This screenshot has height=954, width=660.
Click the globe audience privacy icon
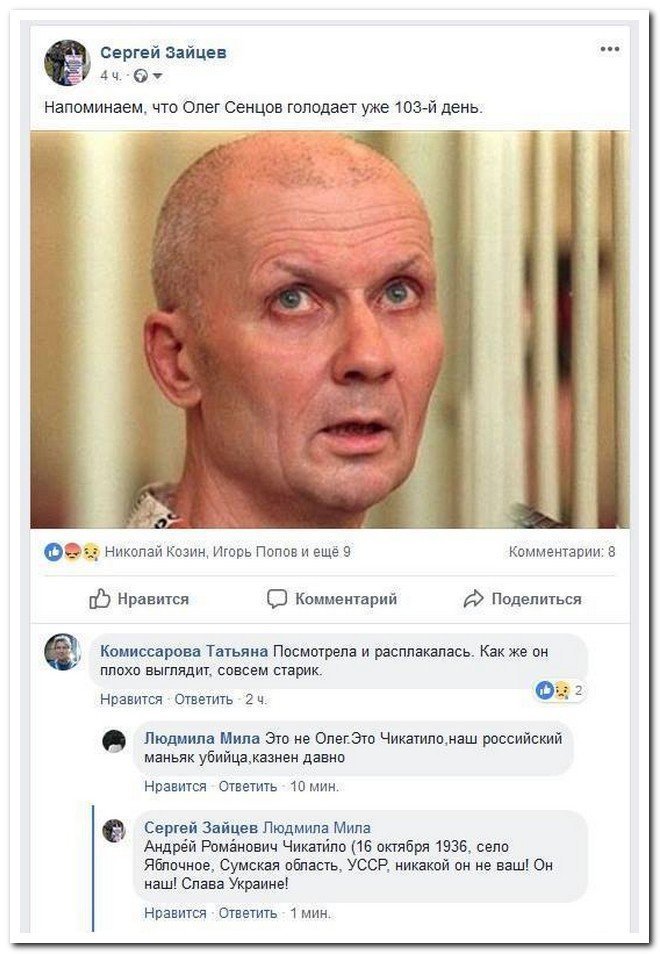141,76
